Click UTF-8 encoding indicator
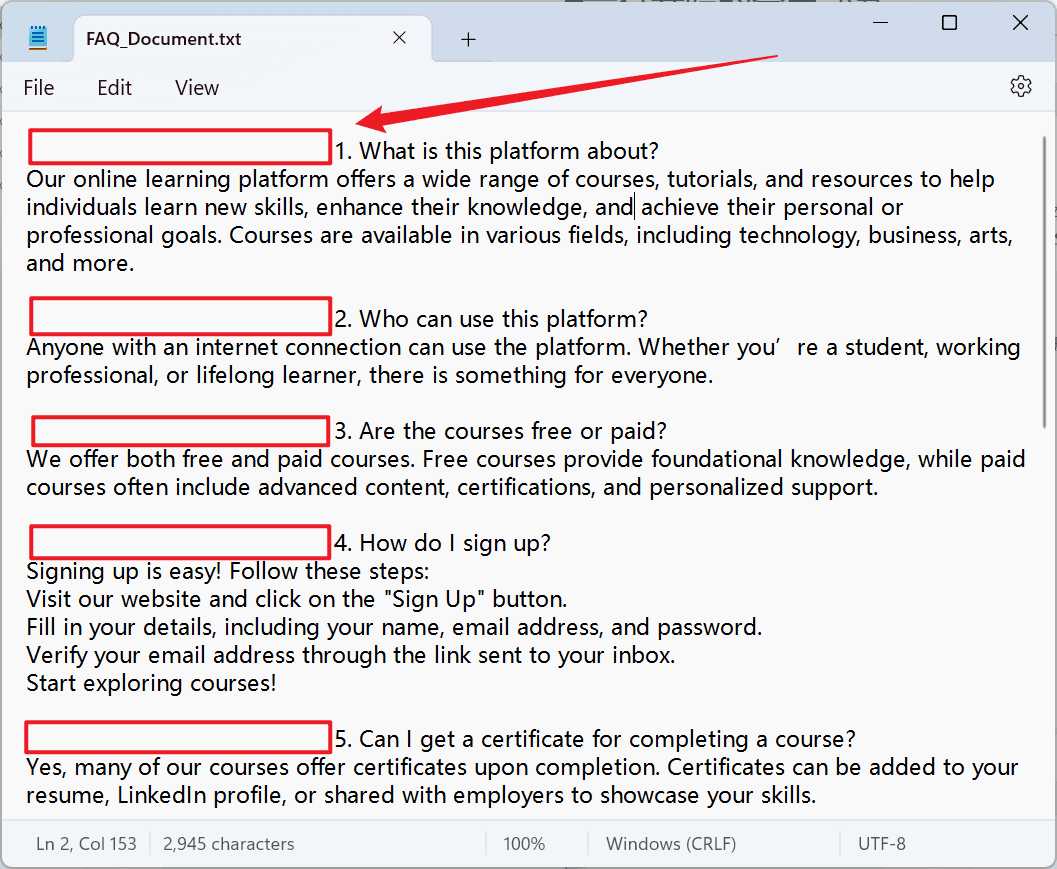 [x=882, y=844]
